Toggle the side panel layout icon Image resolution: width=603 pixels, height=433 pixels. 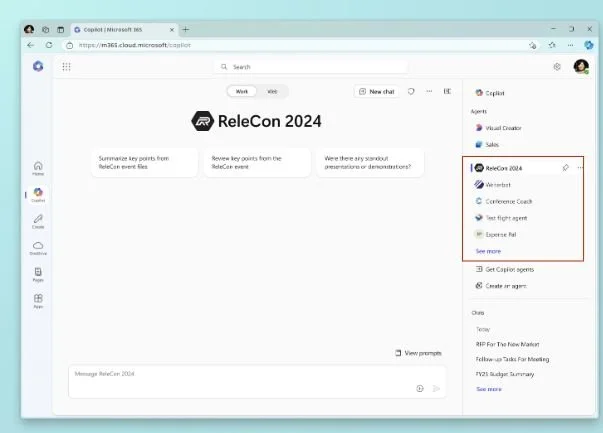[x=447, y=91]
